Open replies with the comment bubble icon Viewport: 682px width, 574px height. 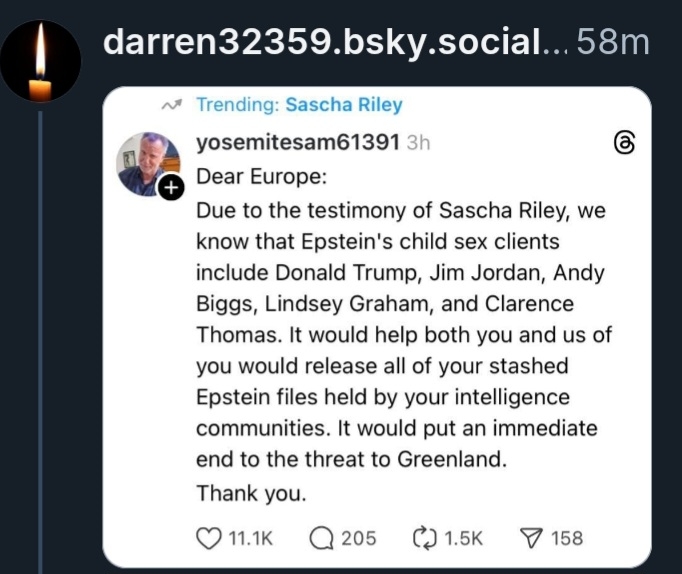coord(322,538)
